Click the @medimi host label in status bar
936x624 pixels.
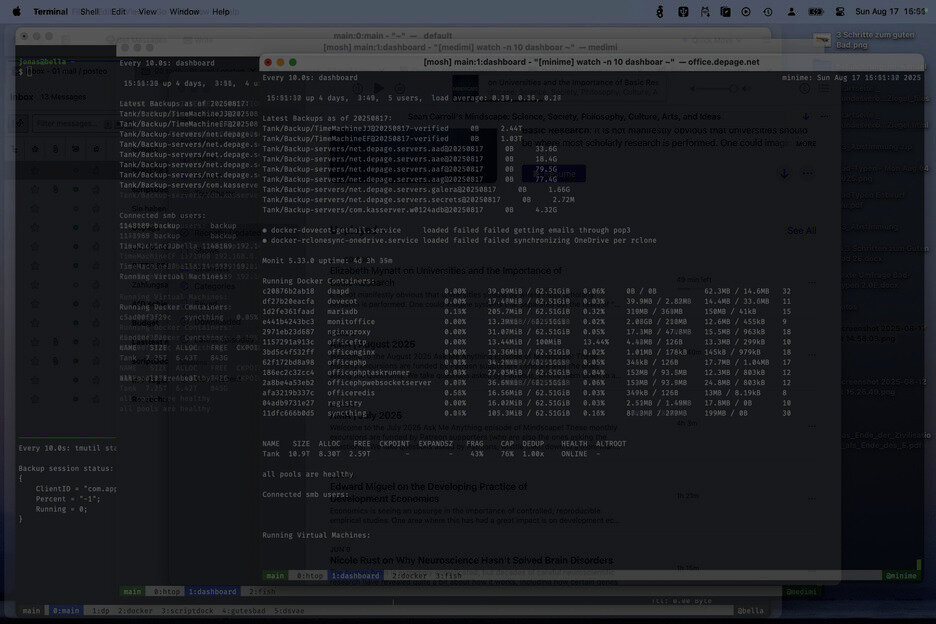point(801,592)
